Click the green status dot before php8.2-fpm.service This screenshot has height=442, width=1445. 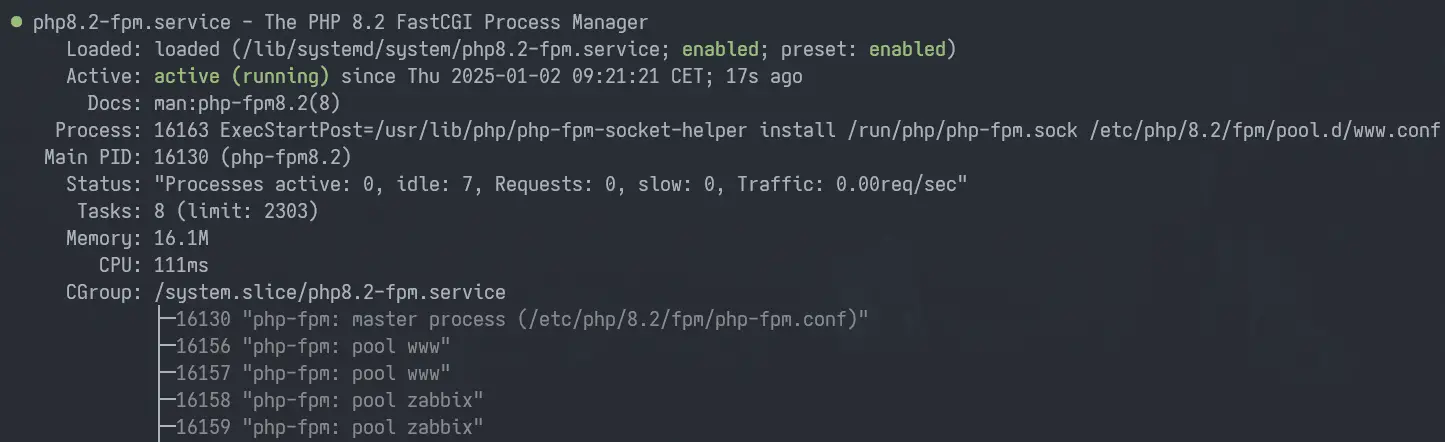pyautogui.click(x=16, y=22)
